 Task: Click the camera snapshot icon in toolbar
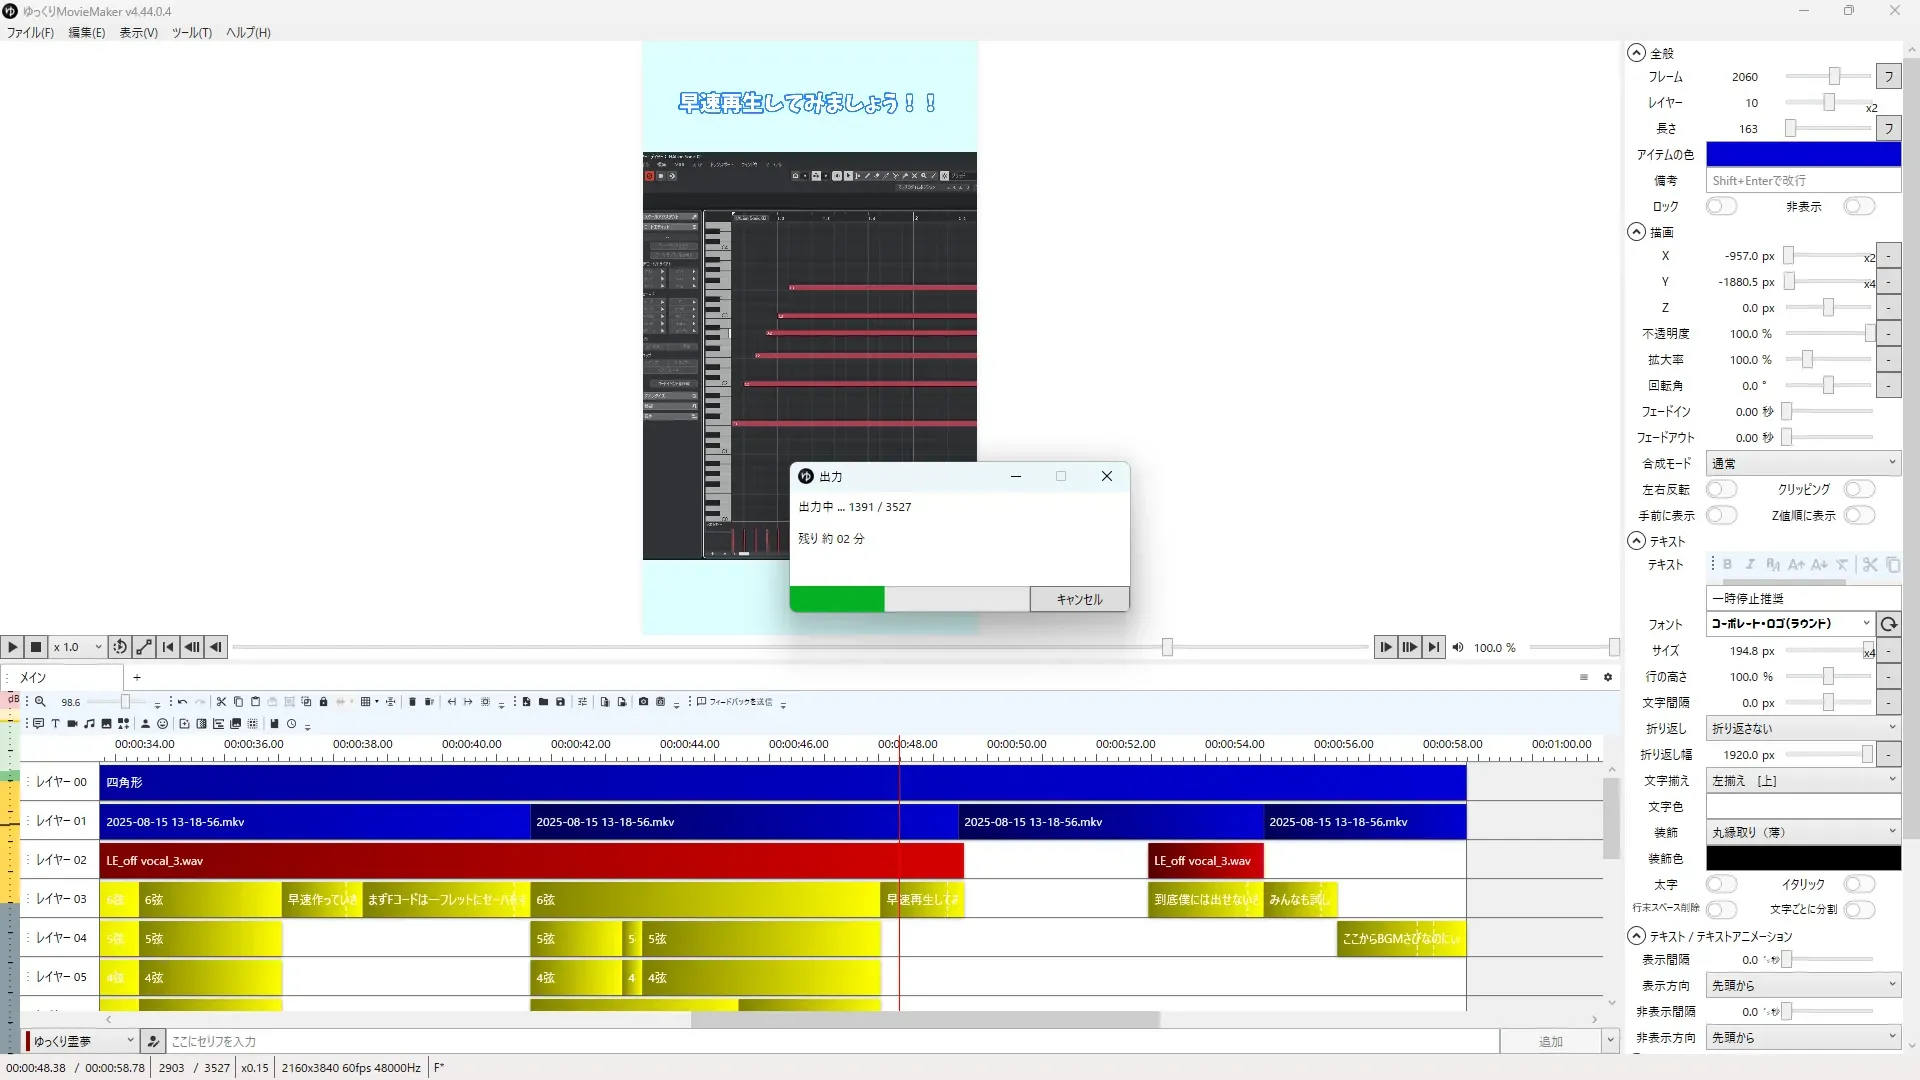643,702
